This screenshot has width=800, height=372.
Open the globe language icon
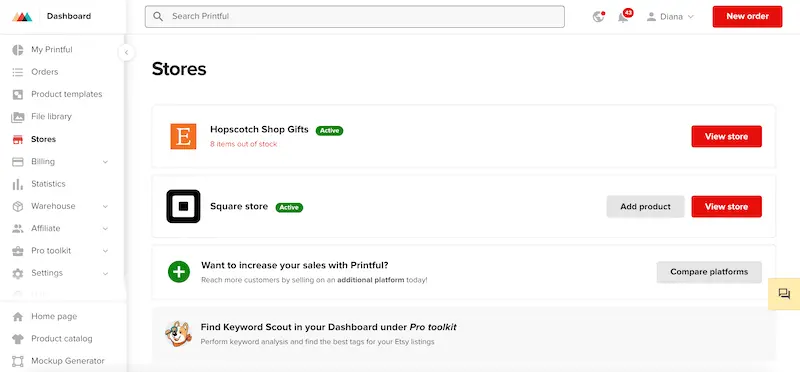point(598,16)
